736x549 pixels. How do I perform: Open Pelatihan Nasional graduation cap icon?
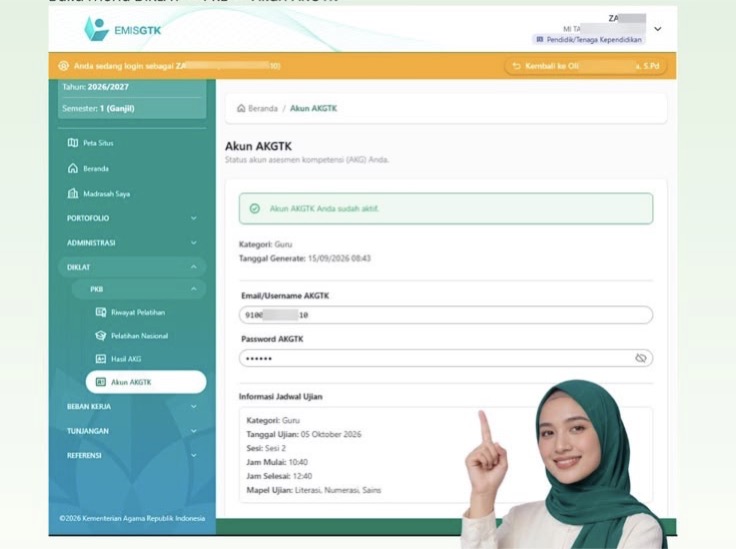coord(100,336)
